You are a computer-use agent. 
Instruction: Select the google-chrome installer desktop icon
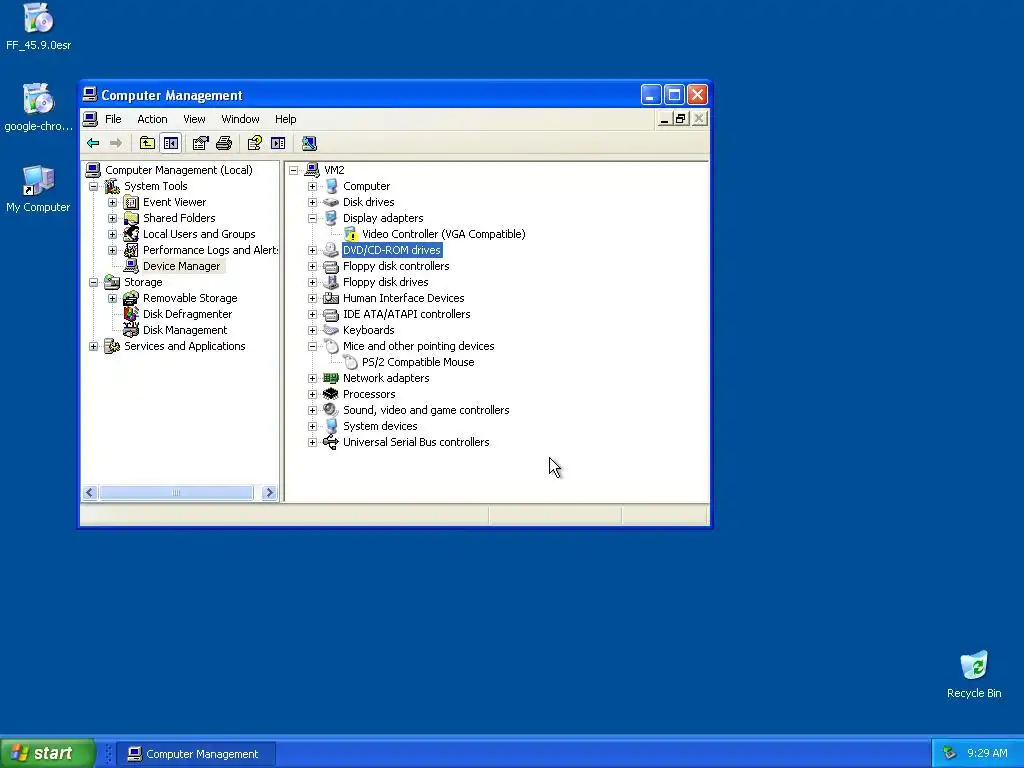[39, 108]
